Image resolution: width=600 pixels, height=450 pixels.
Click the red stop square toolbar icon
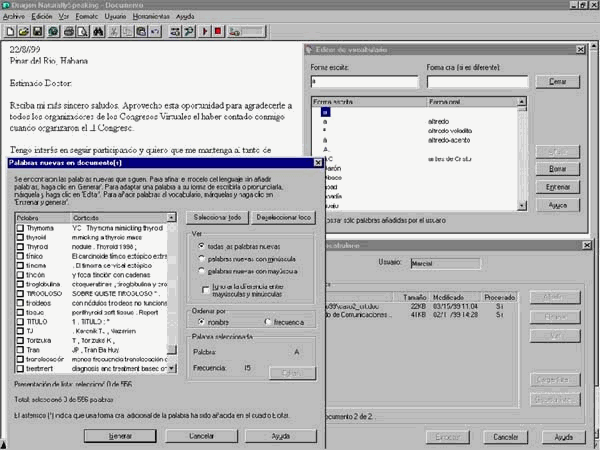pyautogui.click(x=218, y=31)
